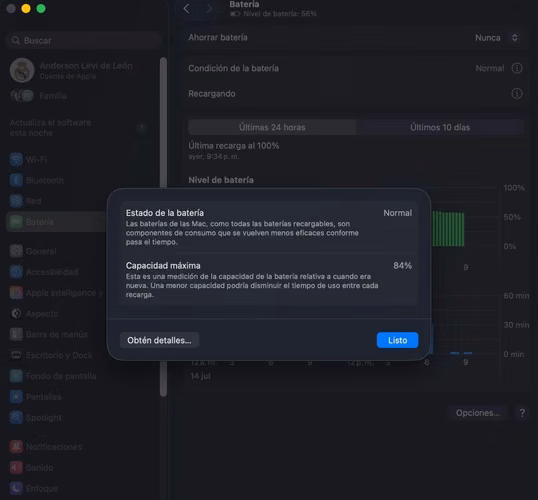Switch to the Últimas 24 horas tab
The height and width of the screenshot is (500, 538).
click(x=272, y=127)
